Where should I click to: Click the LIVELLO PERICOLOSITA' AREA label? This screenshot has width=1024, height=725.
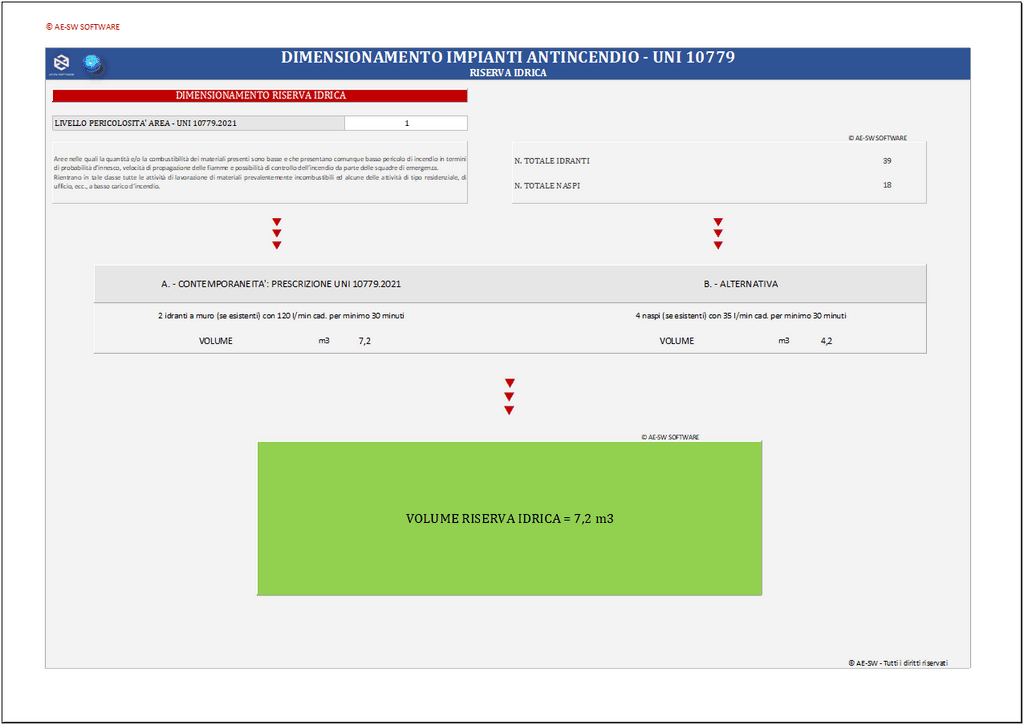[146, 123]
